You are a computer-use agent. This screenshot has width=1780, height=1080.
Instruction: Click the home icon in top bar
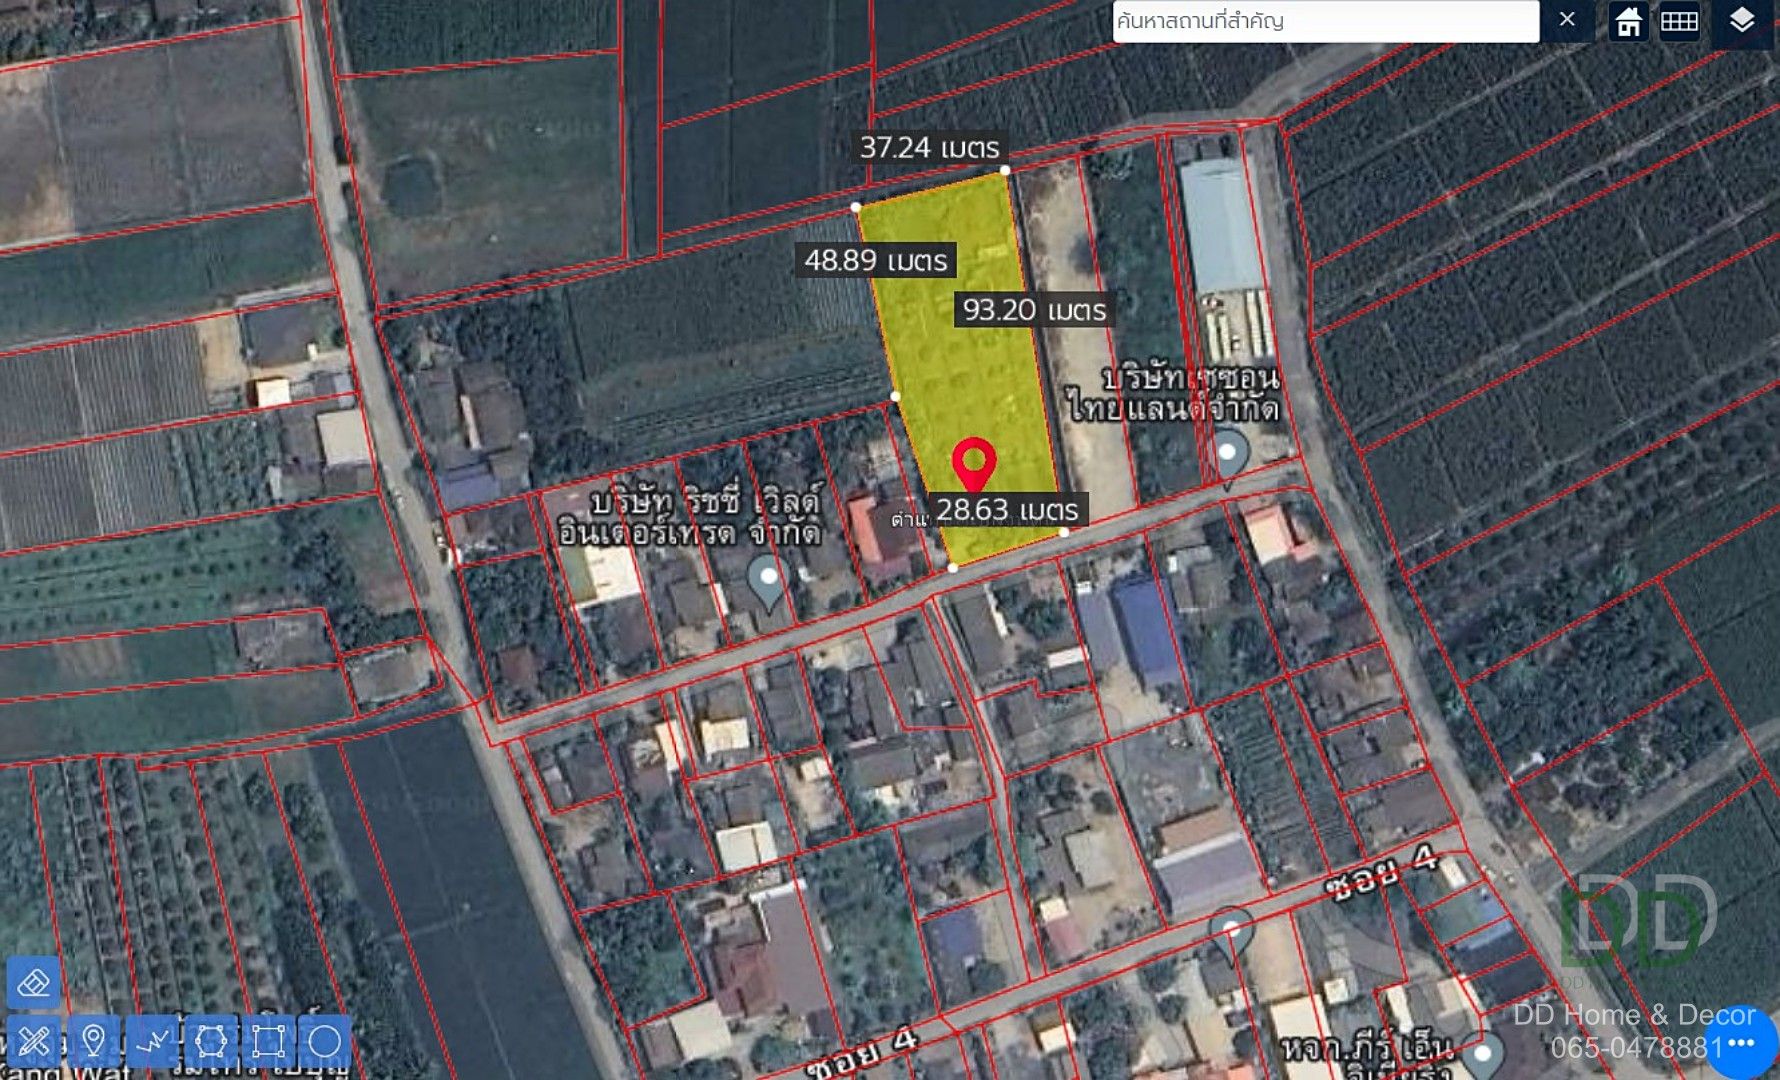click(x=1628, y=21)
